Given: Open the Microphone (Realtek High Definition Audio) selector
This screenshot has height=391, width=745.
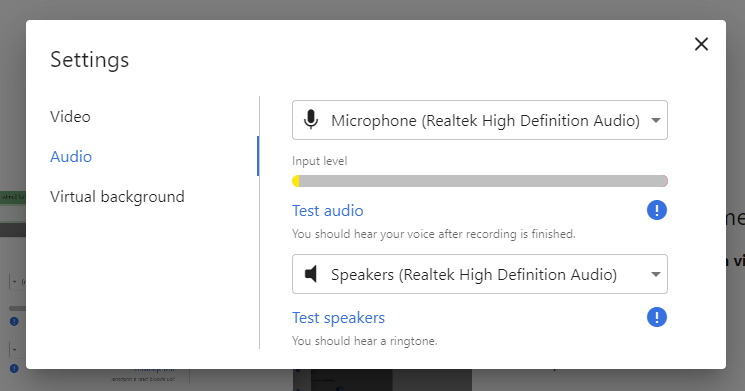Looking at the screenshot, I should 480,120.
